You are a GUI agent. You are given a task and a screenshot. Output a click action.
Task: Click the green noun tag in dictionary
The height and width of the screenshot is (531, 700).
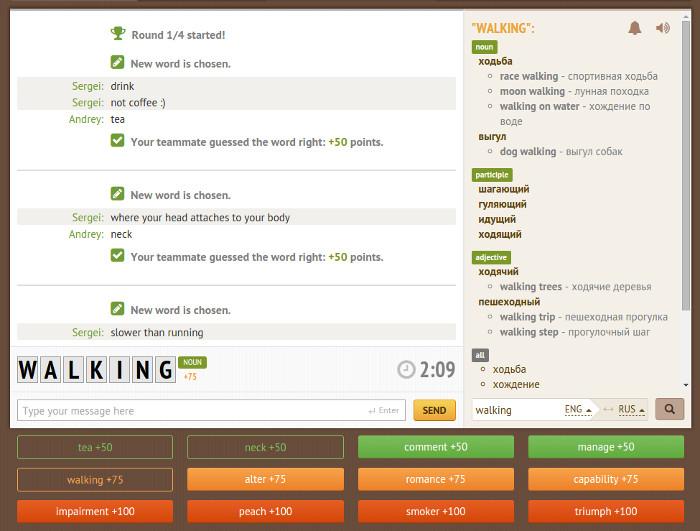pos(484,47)
